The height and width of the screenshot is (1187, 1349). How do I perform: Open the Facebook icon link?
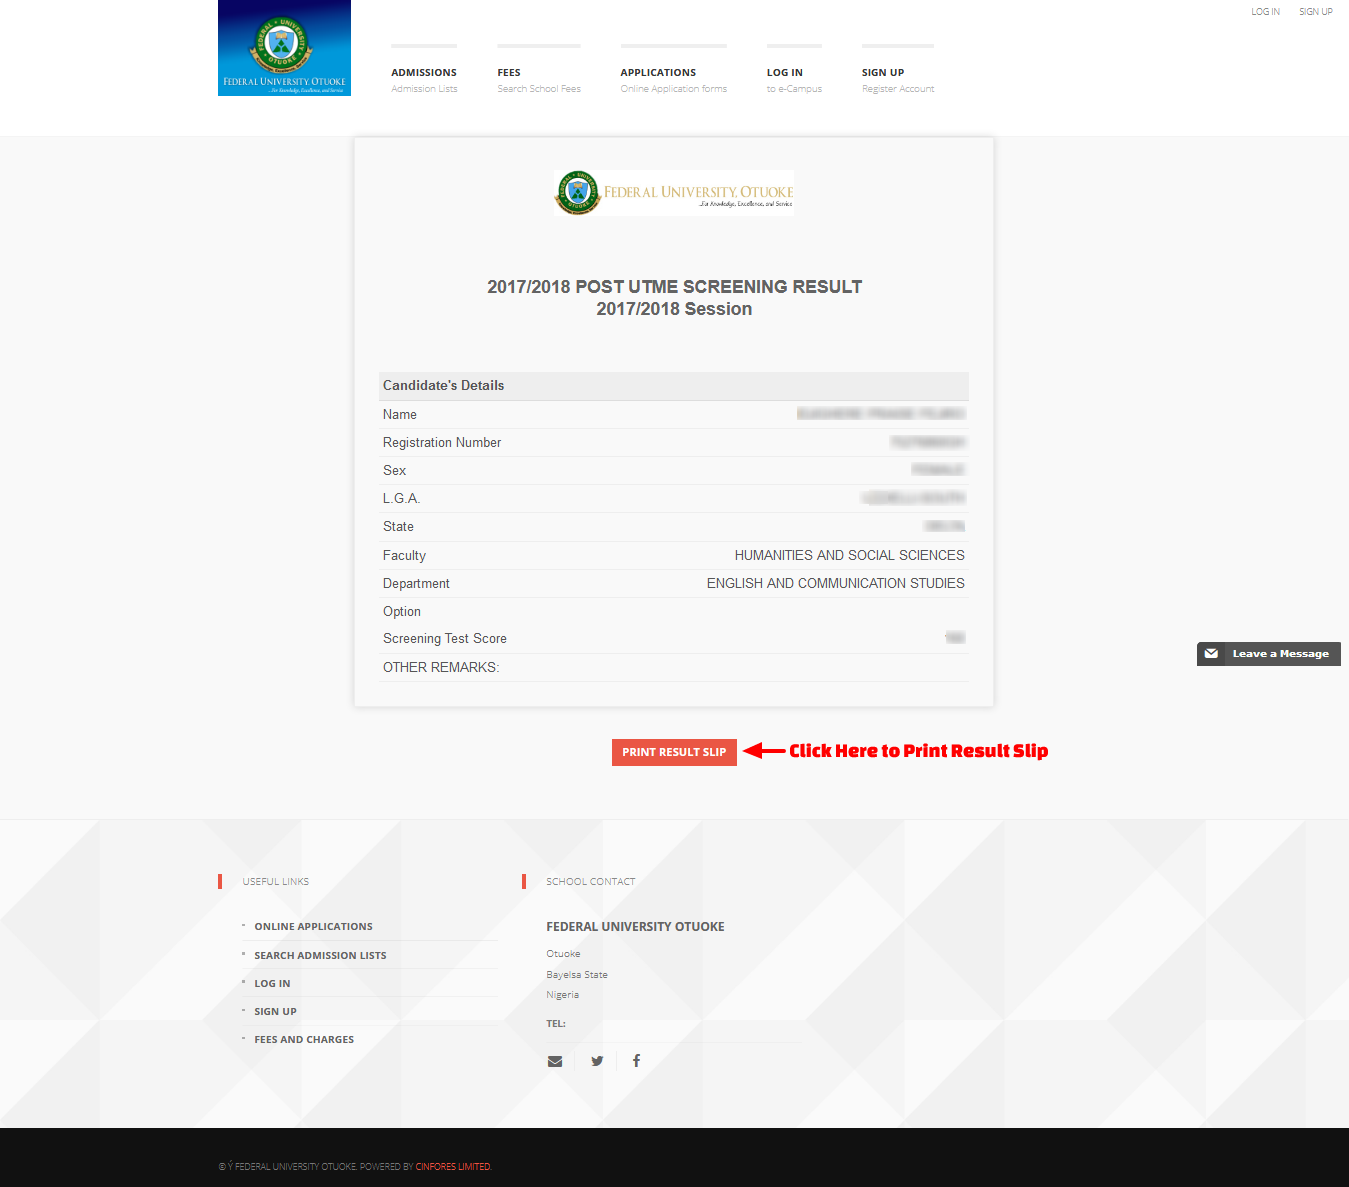coord(636,1061)
